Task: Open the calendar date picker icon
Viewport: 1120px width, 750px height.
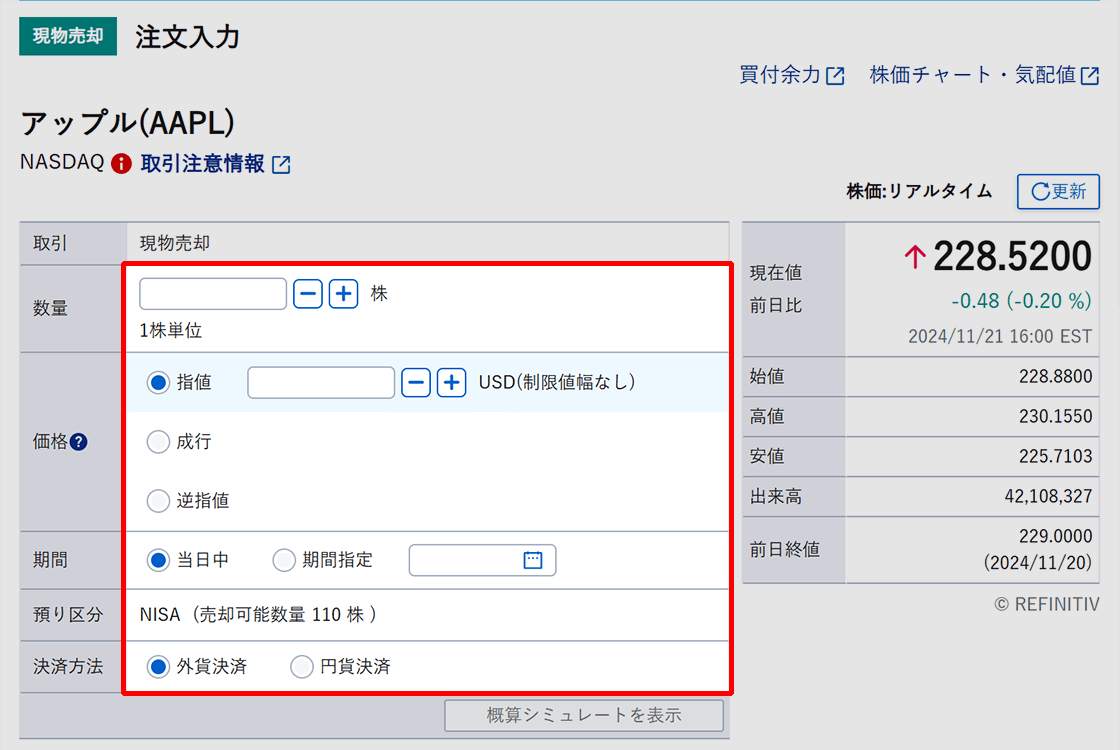Action: [x=533, y=560]
